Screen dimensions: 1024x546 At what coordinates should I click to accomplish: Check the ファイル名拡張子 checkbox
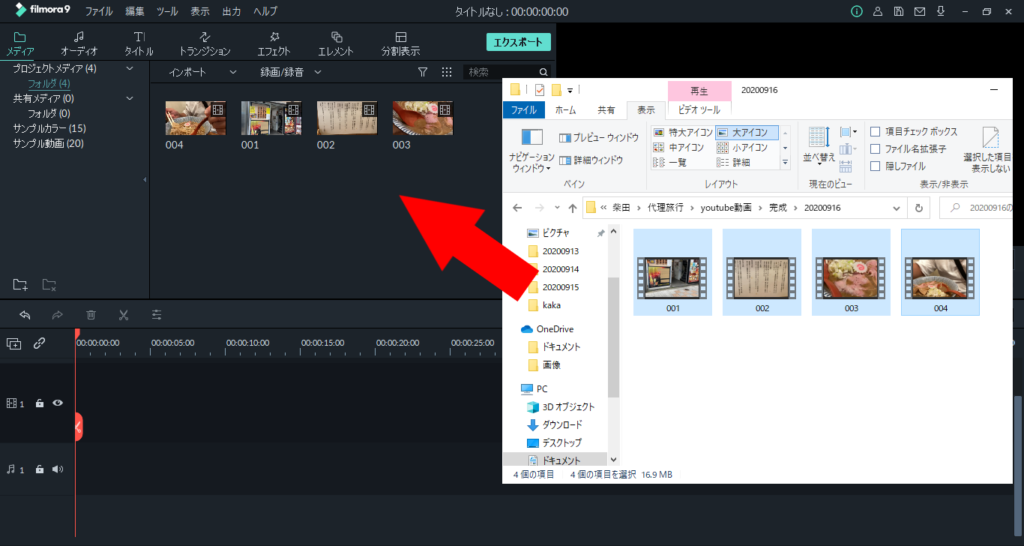(875, 149)
